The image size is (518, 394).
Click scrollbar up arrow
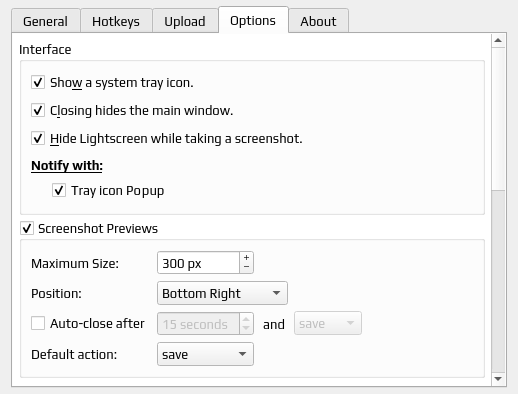coord(498,40)
